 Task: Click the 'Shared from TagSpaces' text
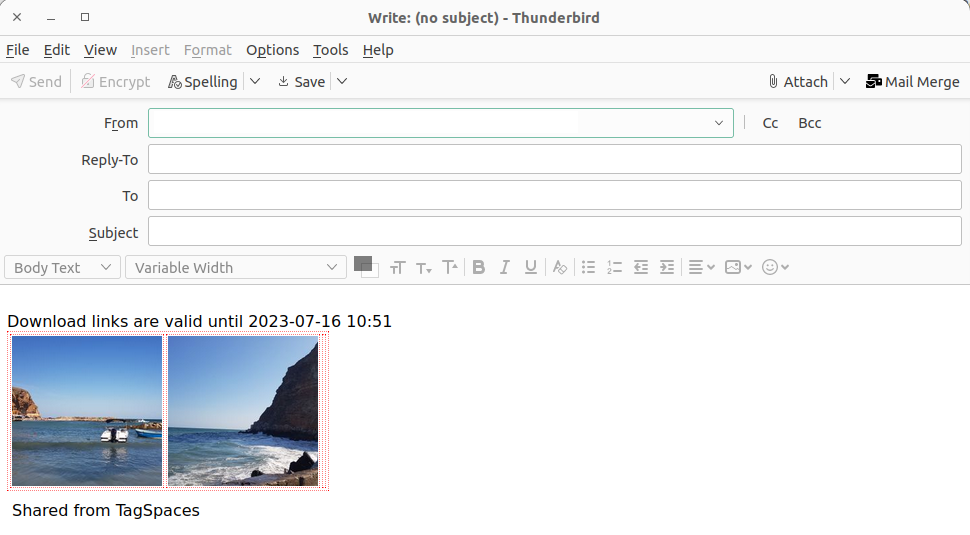point(106,510)
